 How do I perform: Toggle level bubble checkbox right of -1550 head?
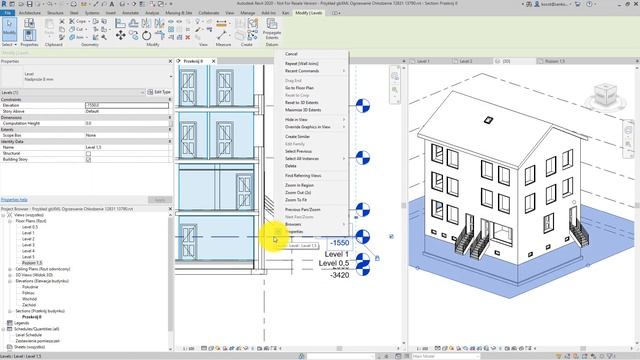[x=391, y=236]
